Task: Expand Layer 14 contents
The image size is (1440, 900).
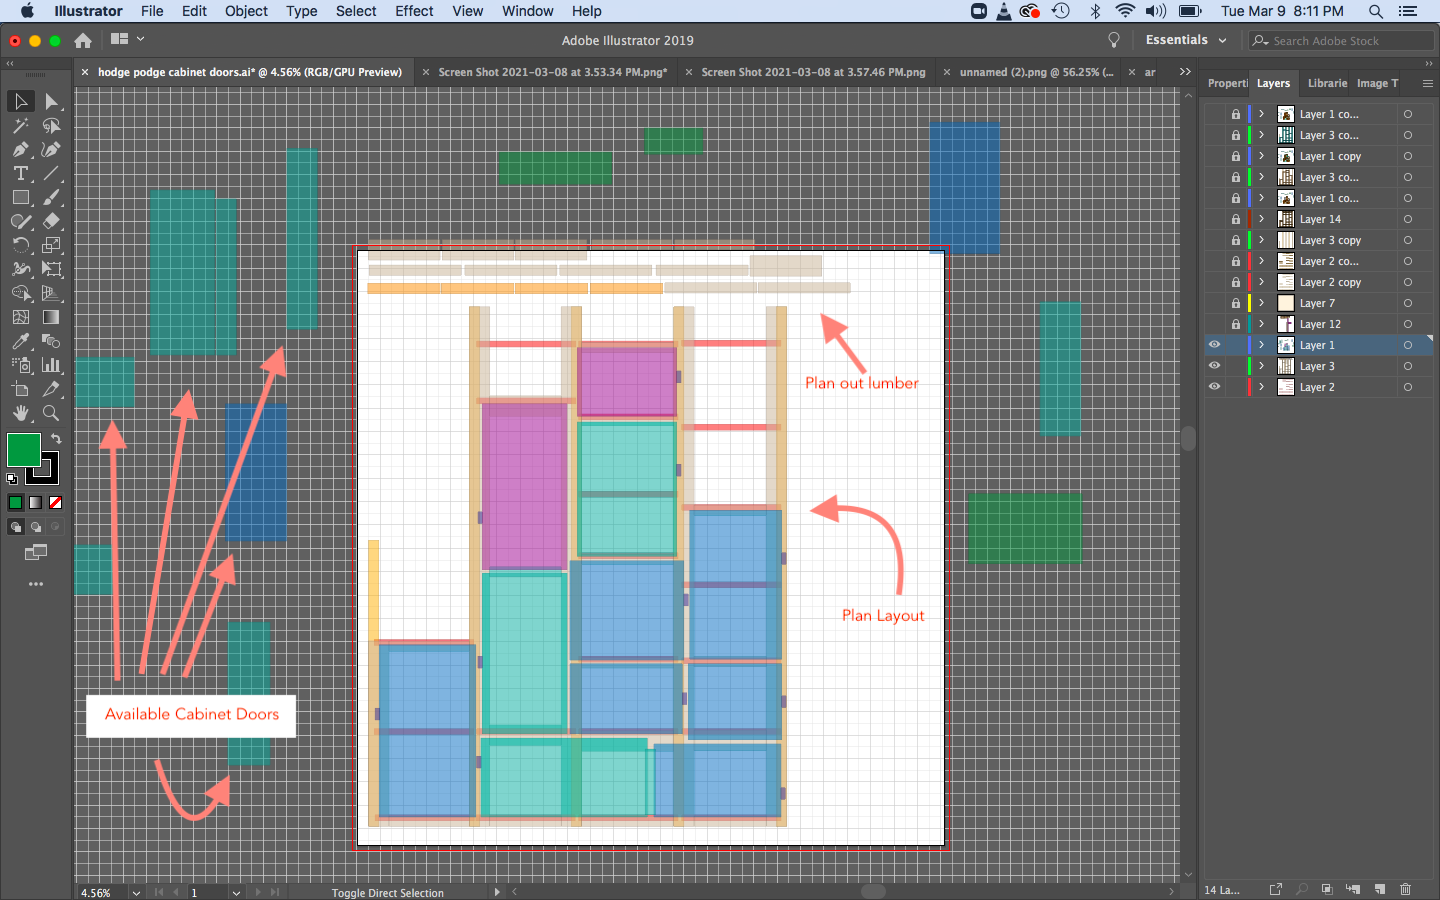Action: point(1262,219)
